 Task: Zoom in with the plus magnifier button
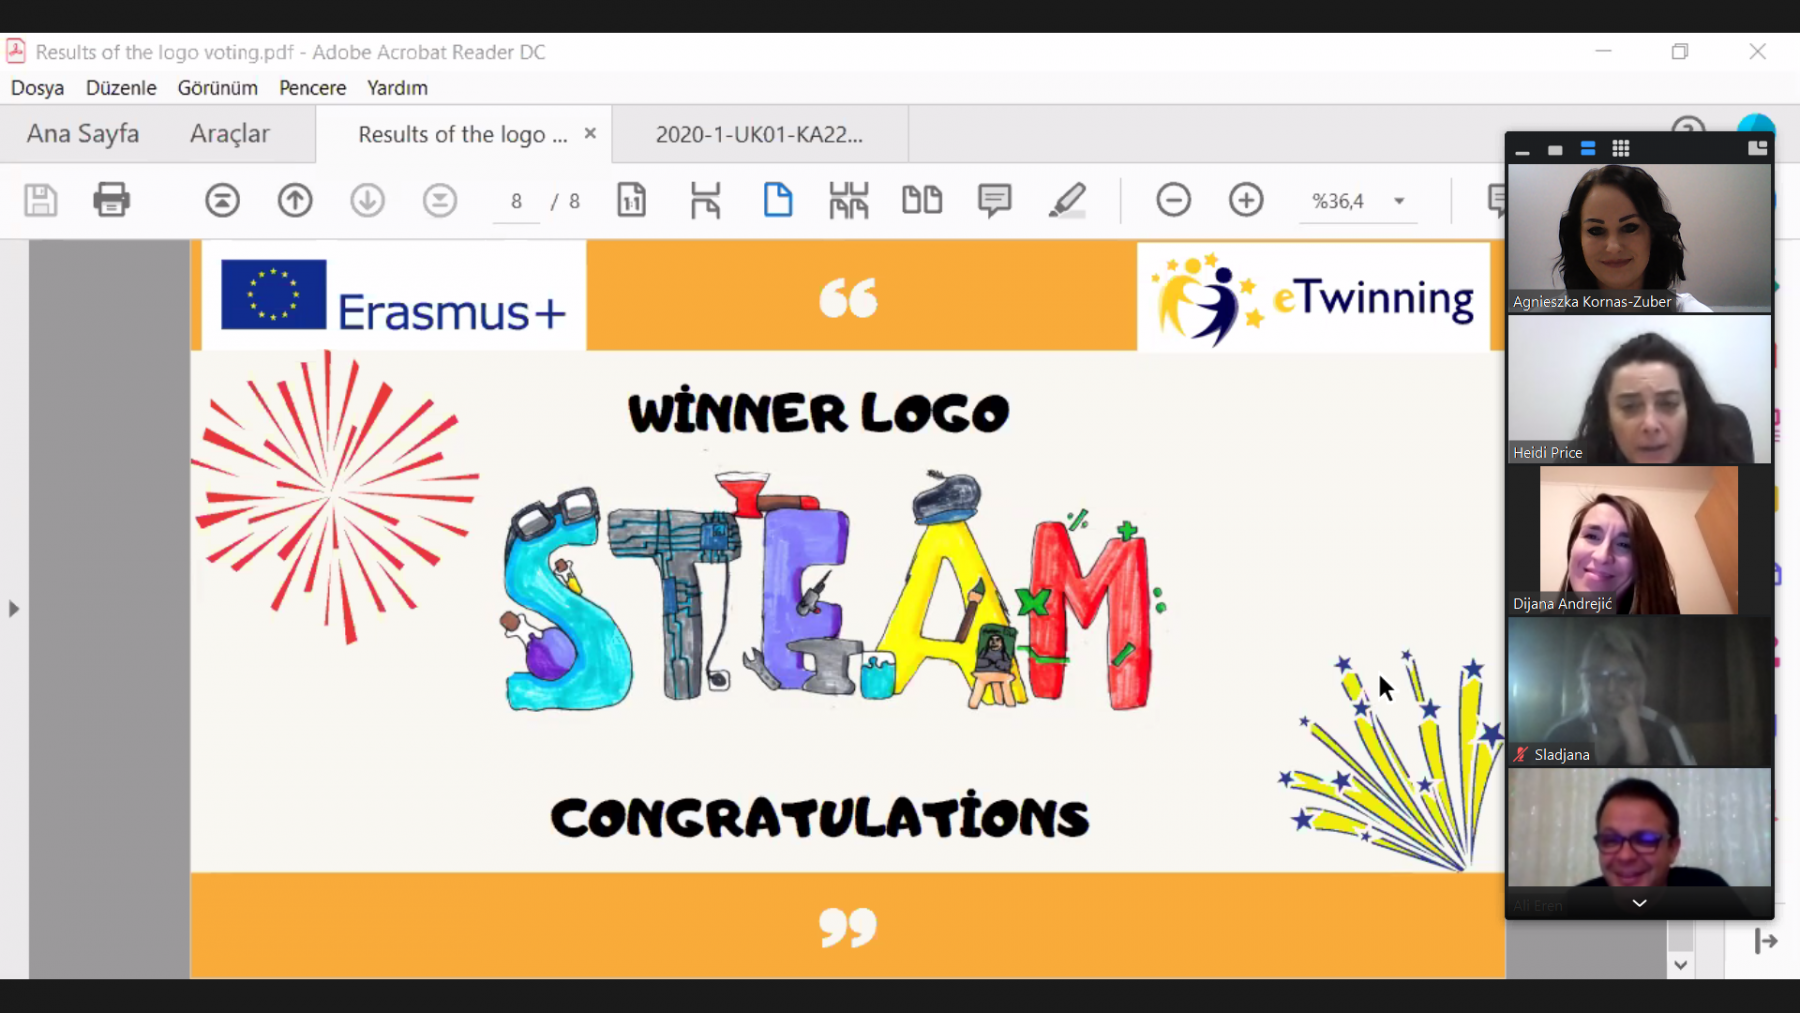click(1246, 200)
